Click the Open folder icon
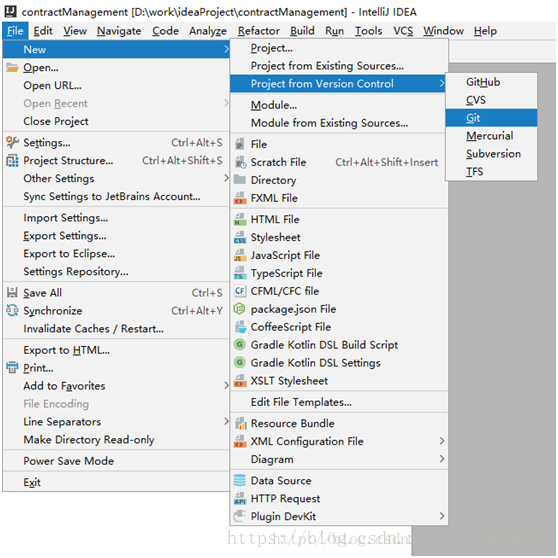Image resolution: width=558 pixels, height=558 pixels. coord(12,67)
